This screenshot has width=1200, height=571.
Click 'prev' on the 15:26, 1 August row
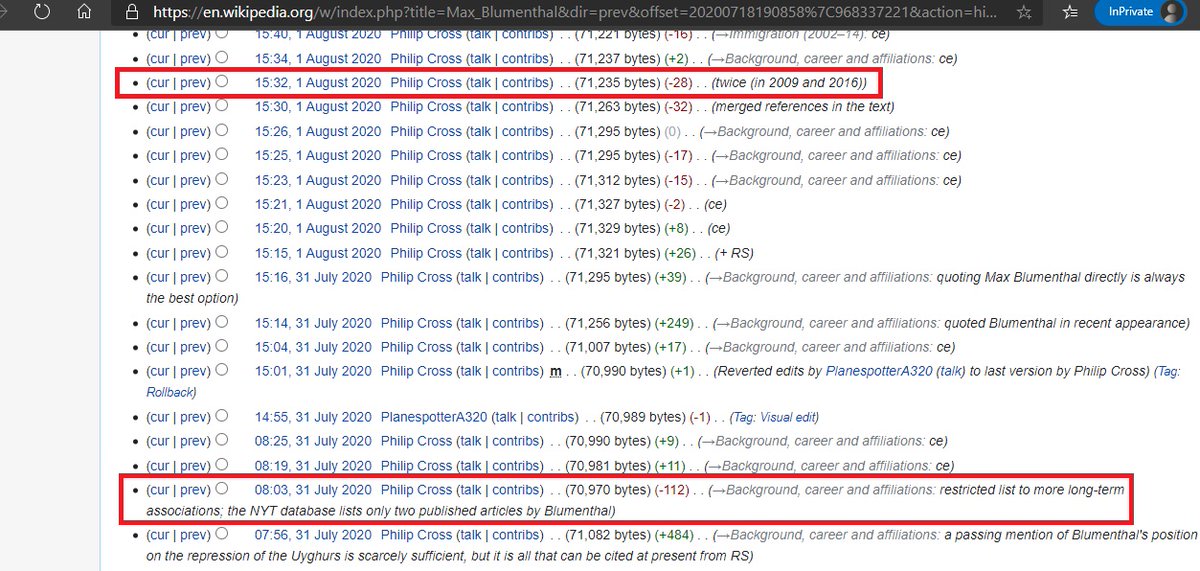(195, 131)
